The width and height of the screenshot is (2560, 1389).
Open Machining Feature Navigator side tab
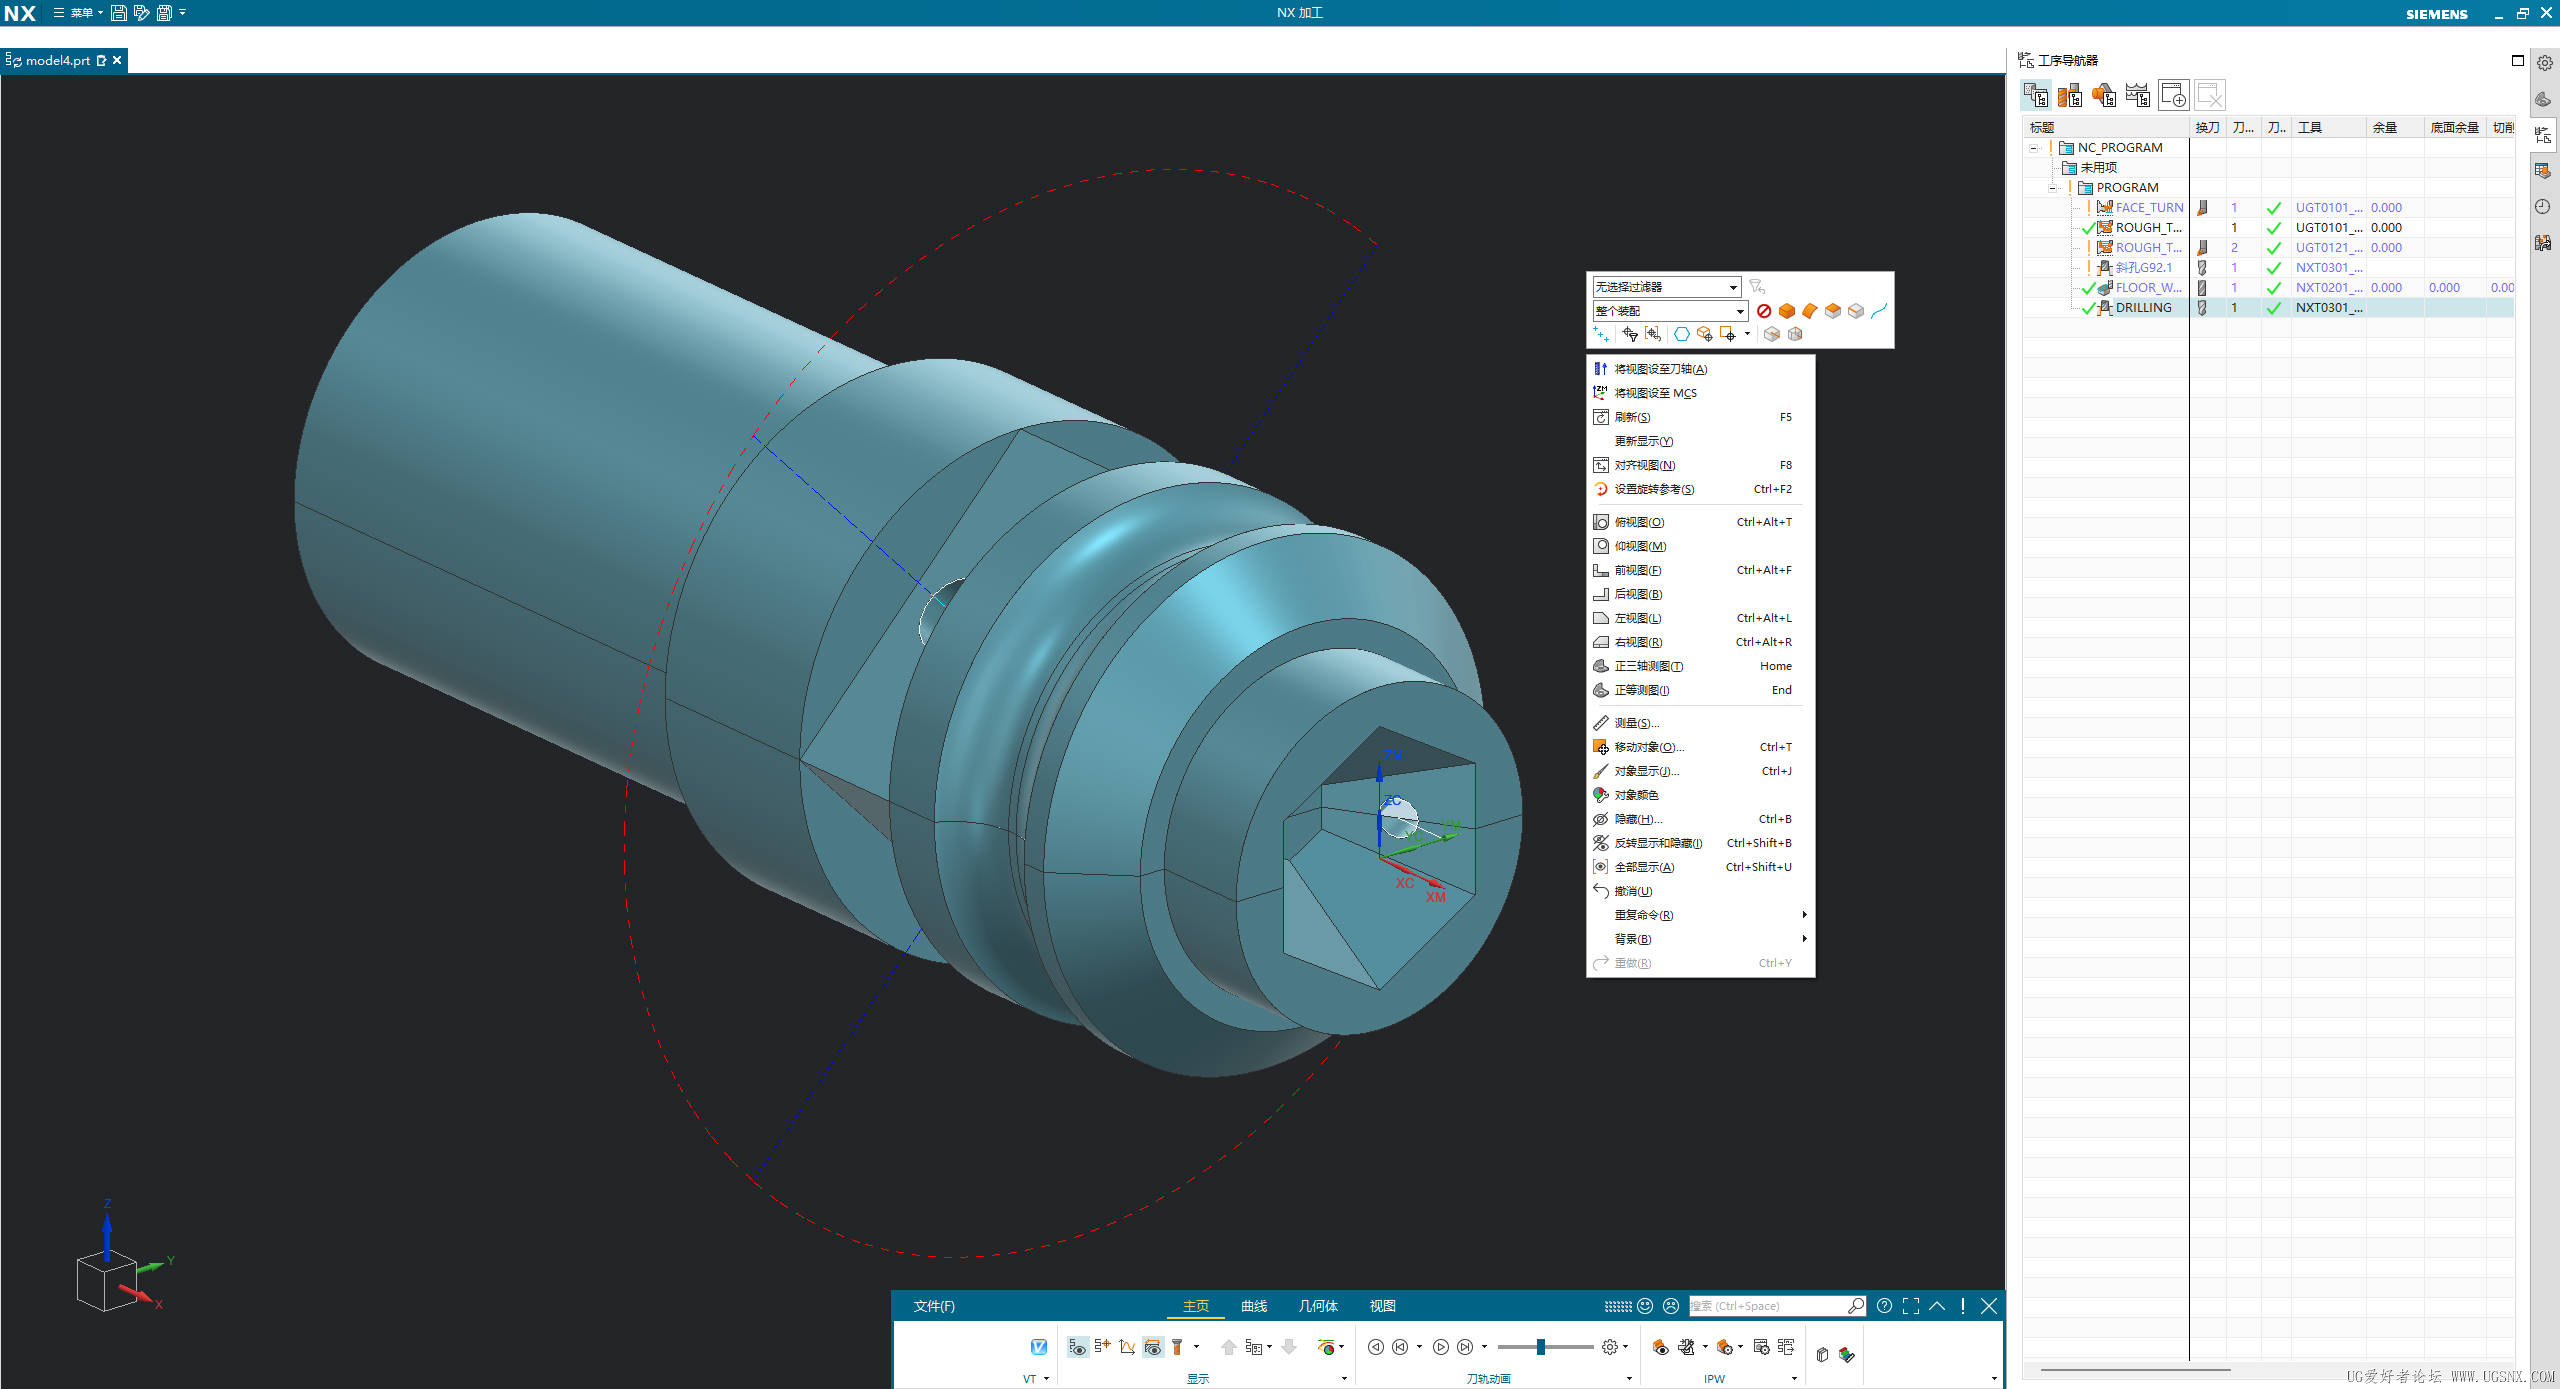(2543, 171)
